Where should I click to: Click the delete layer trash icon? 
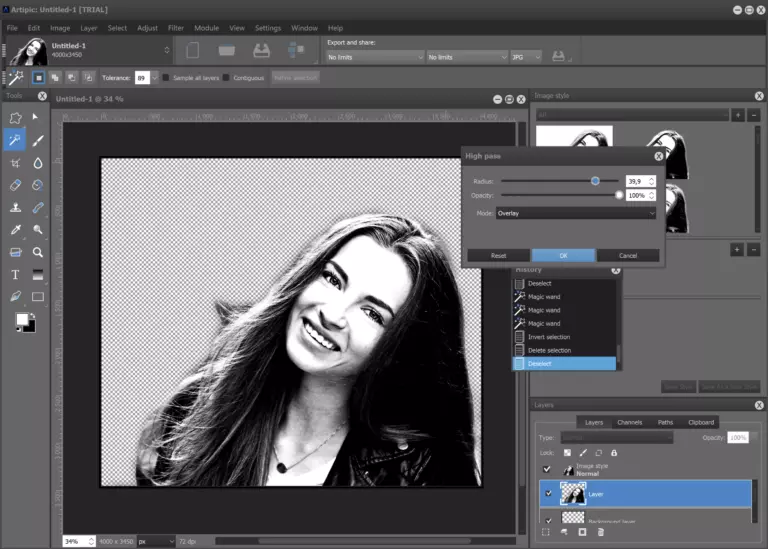point(600,532)
